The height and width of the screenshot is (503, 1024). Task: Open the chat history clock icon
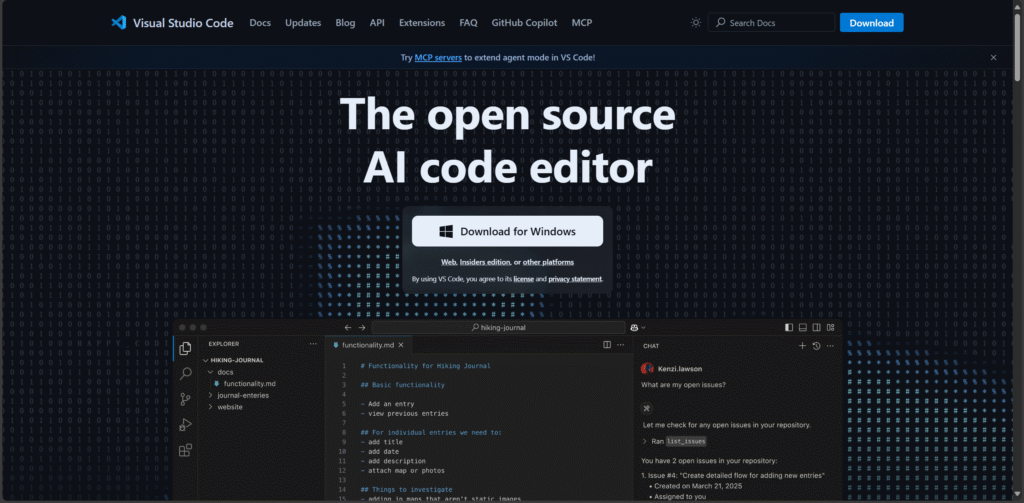click(816, 346)
